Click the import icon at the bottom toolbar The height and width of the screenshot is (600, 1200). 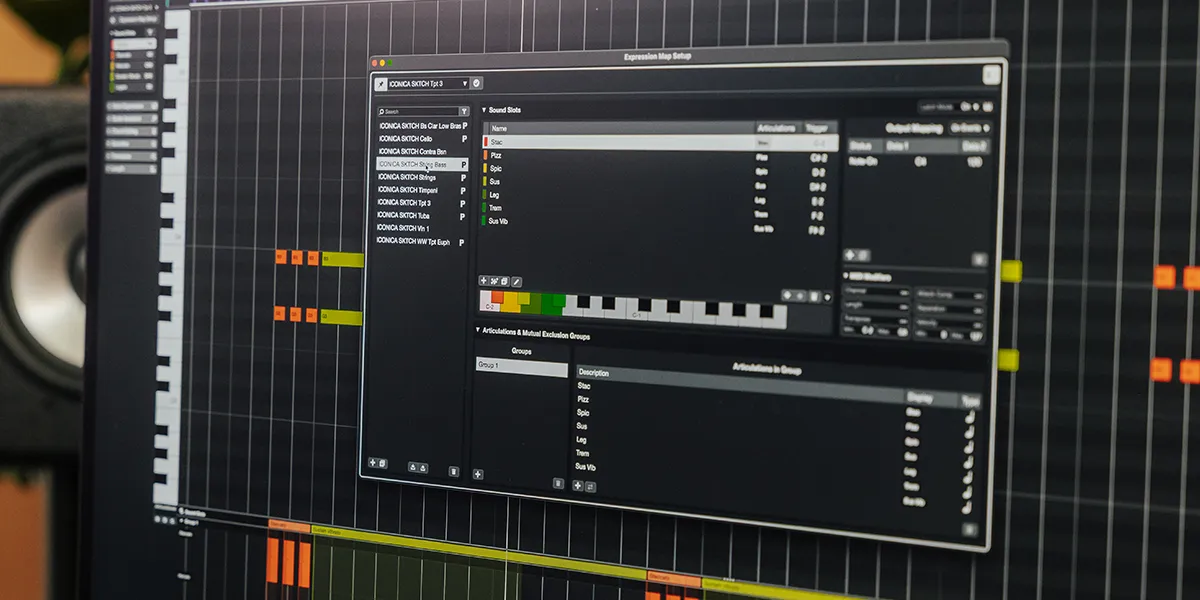pos(414,468)
